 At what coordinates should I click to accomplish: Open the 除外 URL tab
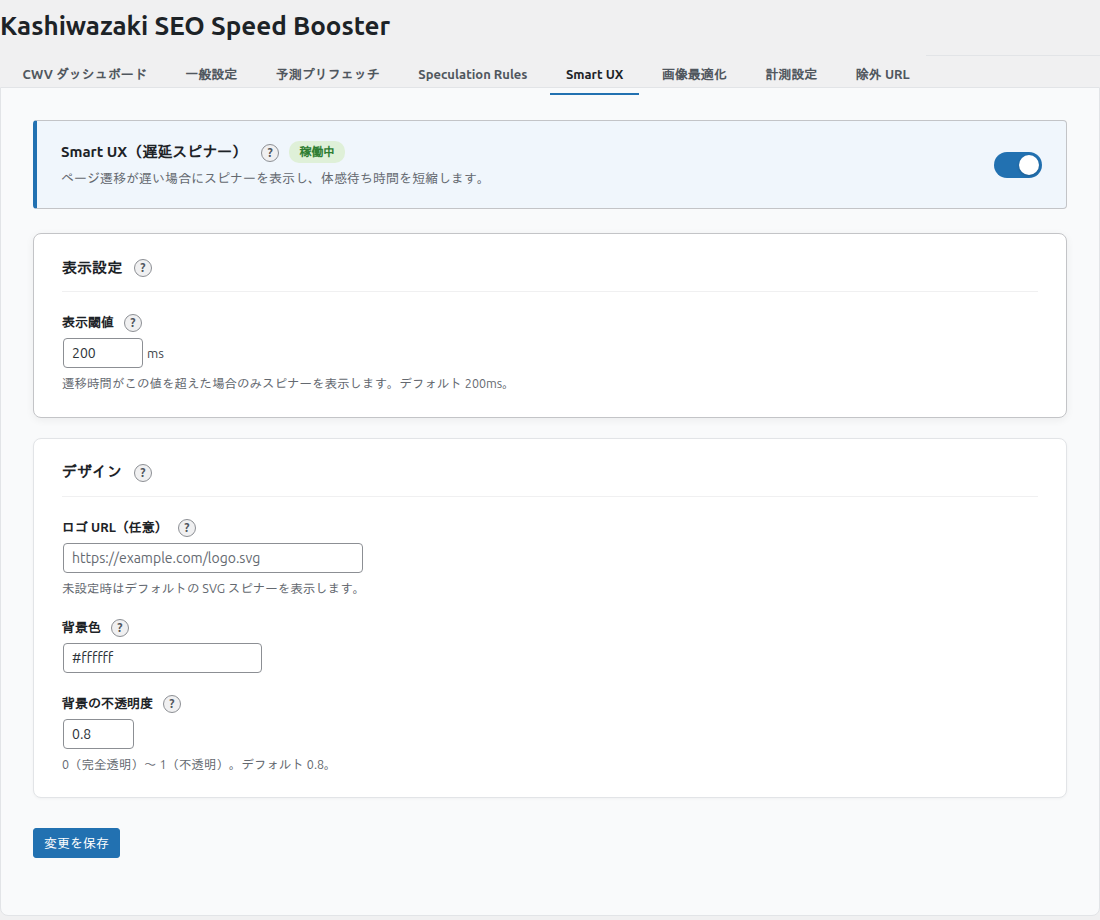(x=882, y=73)
